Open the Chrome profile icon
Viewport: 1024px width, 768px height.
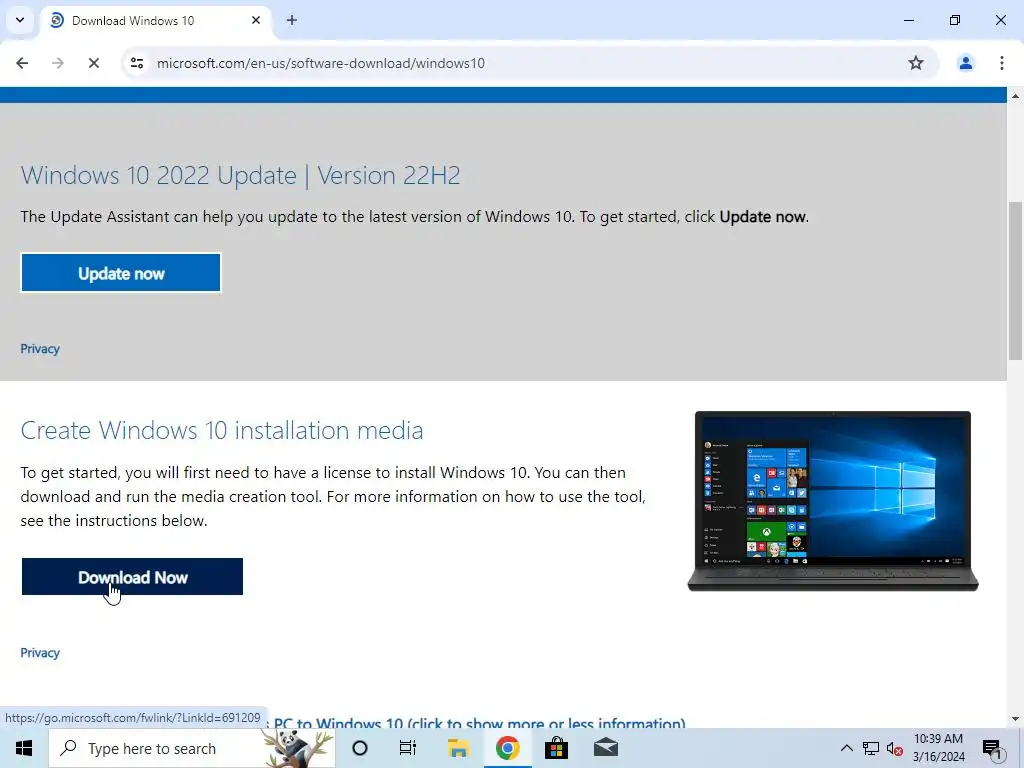(x=965, y=63)
